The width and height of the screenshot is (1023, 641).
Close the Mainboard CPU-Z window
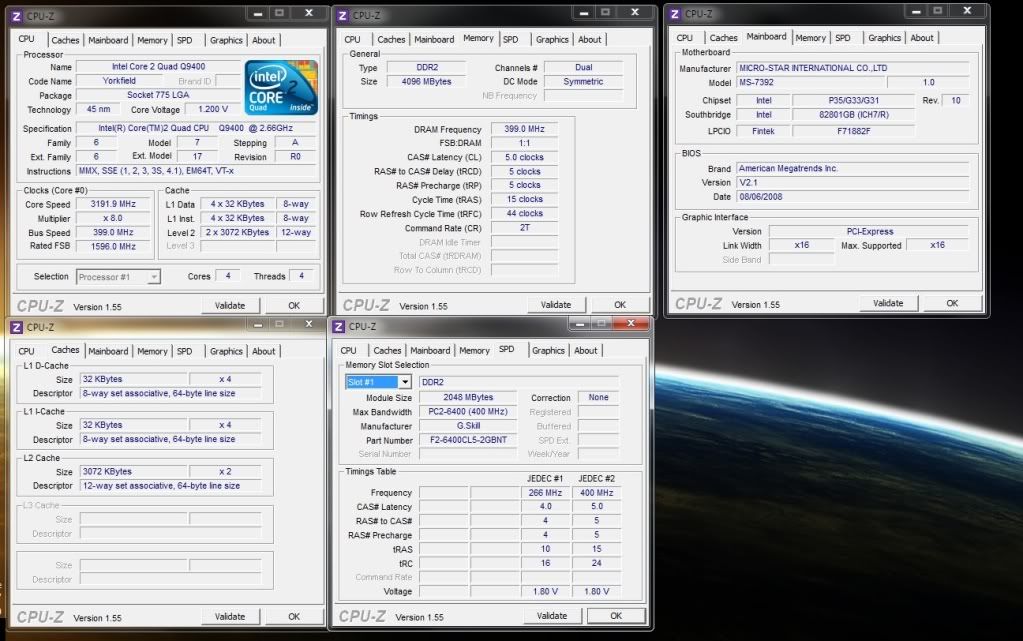click(x=967, y=12)
